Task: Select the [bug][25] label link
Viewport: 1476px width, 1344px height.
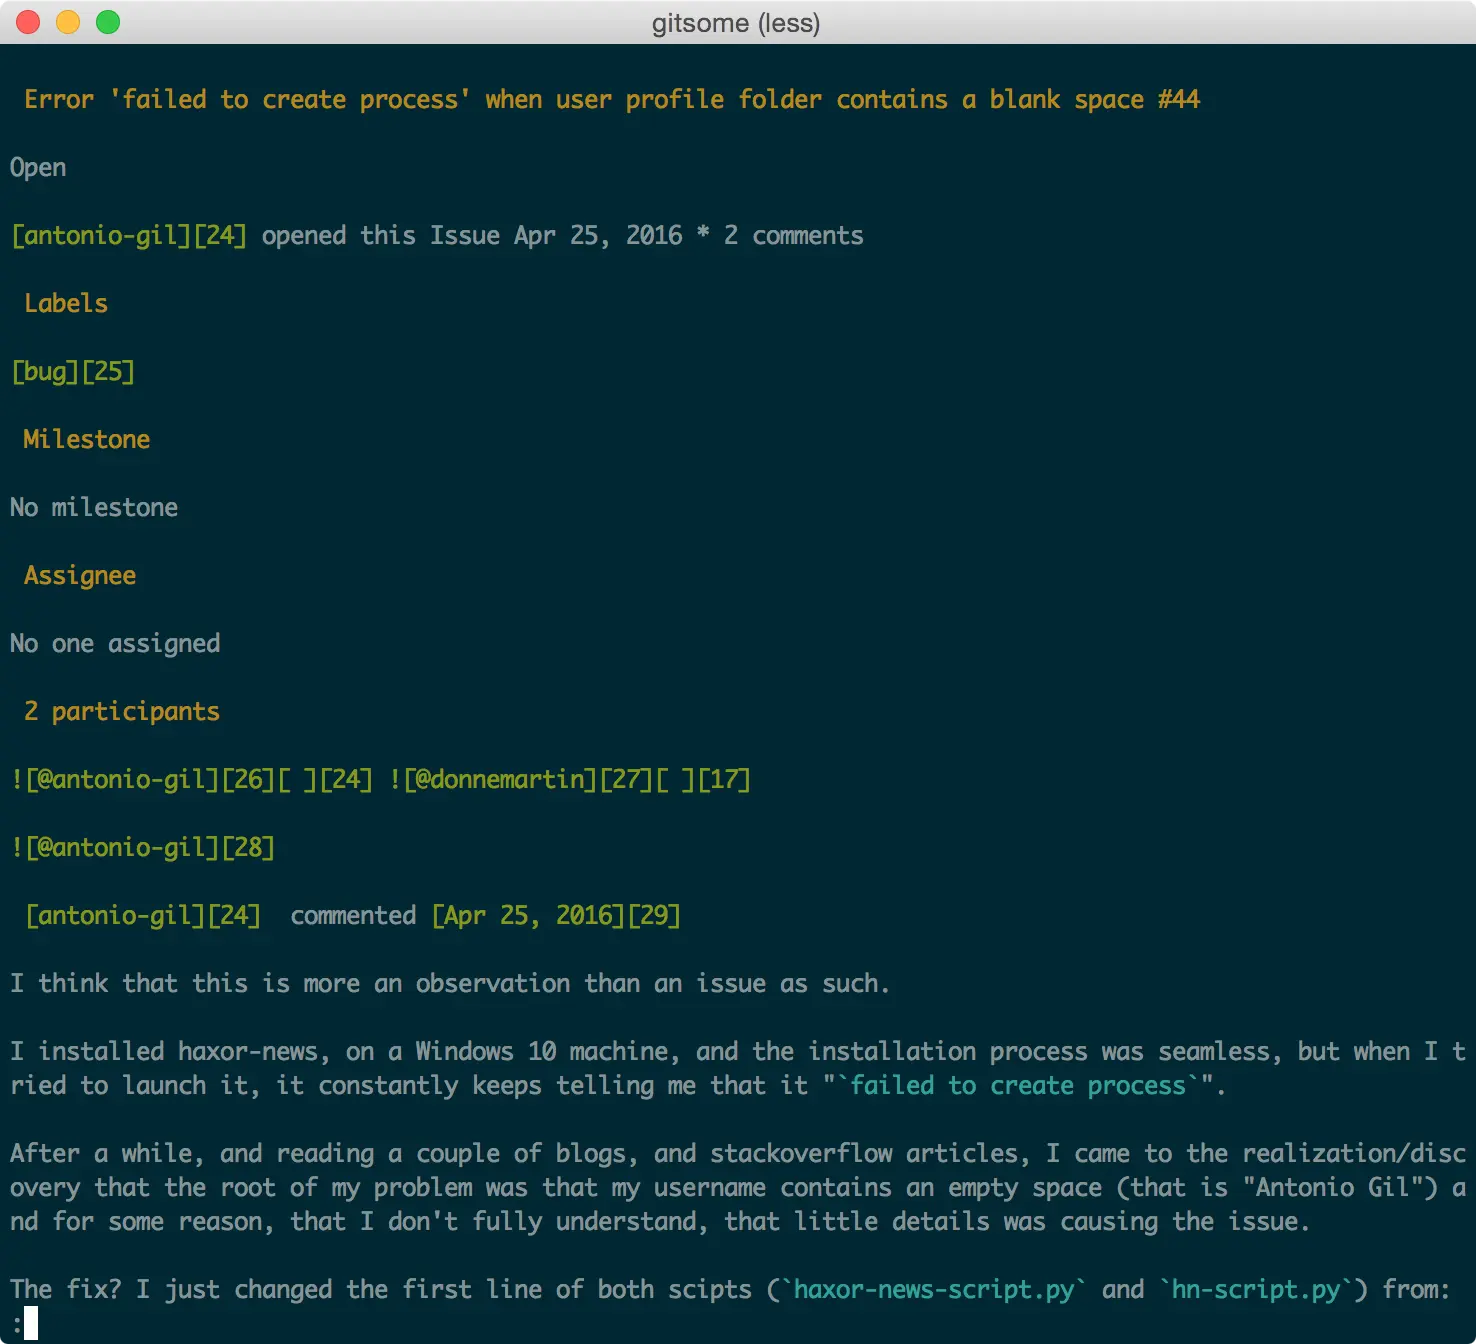Action: click(73, 372)
